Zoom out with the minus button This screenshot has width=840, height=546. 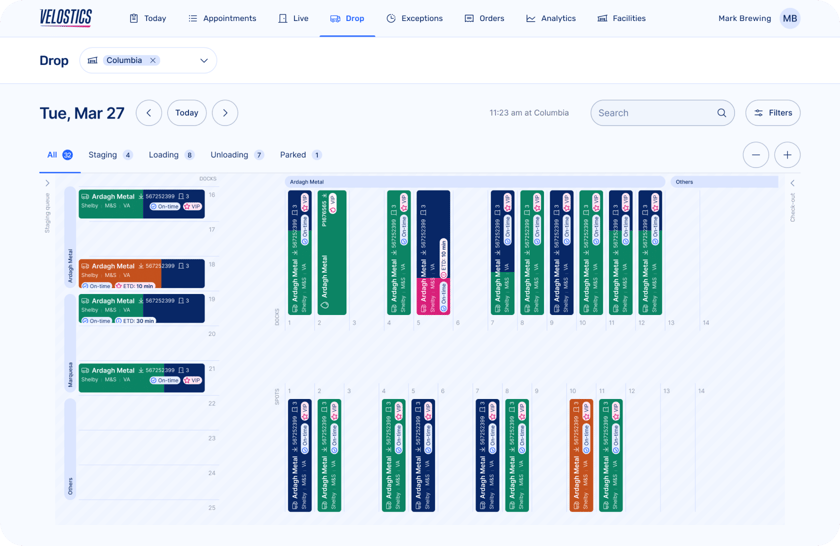[756, 155]
